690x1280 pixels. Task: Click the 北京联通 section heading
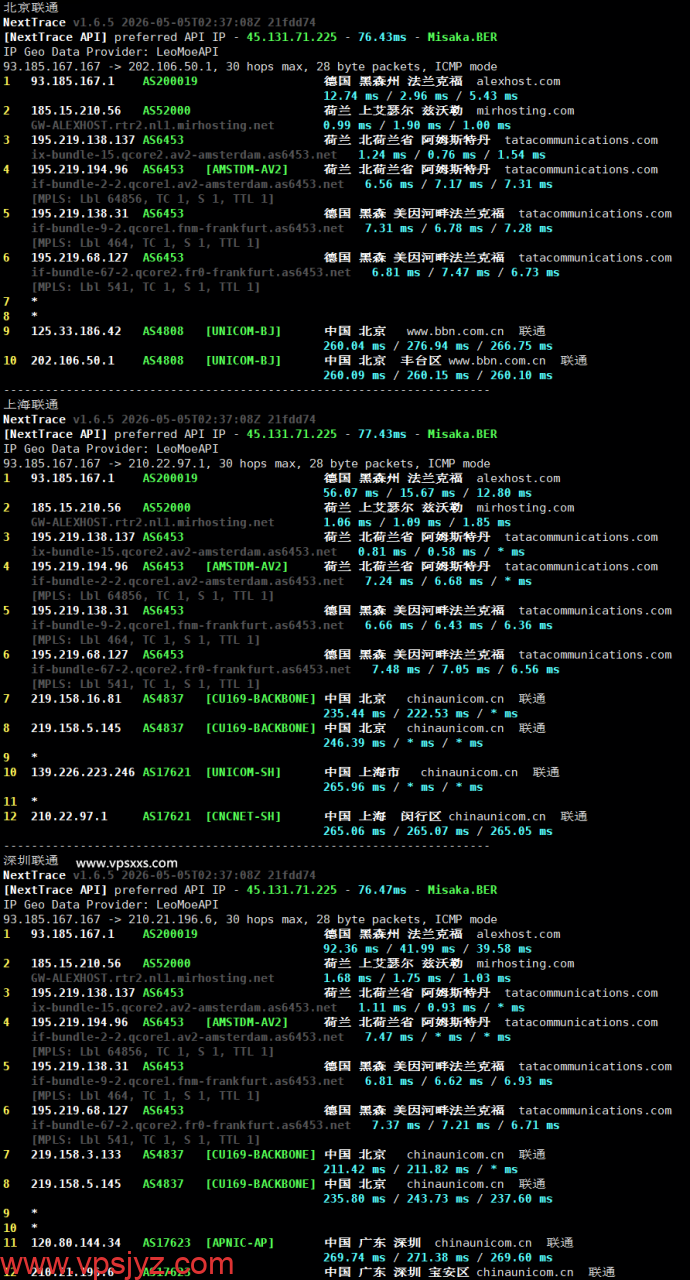click(31, 7)
